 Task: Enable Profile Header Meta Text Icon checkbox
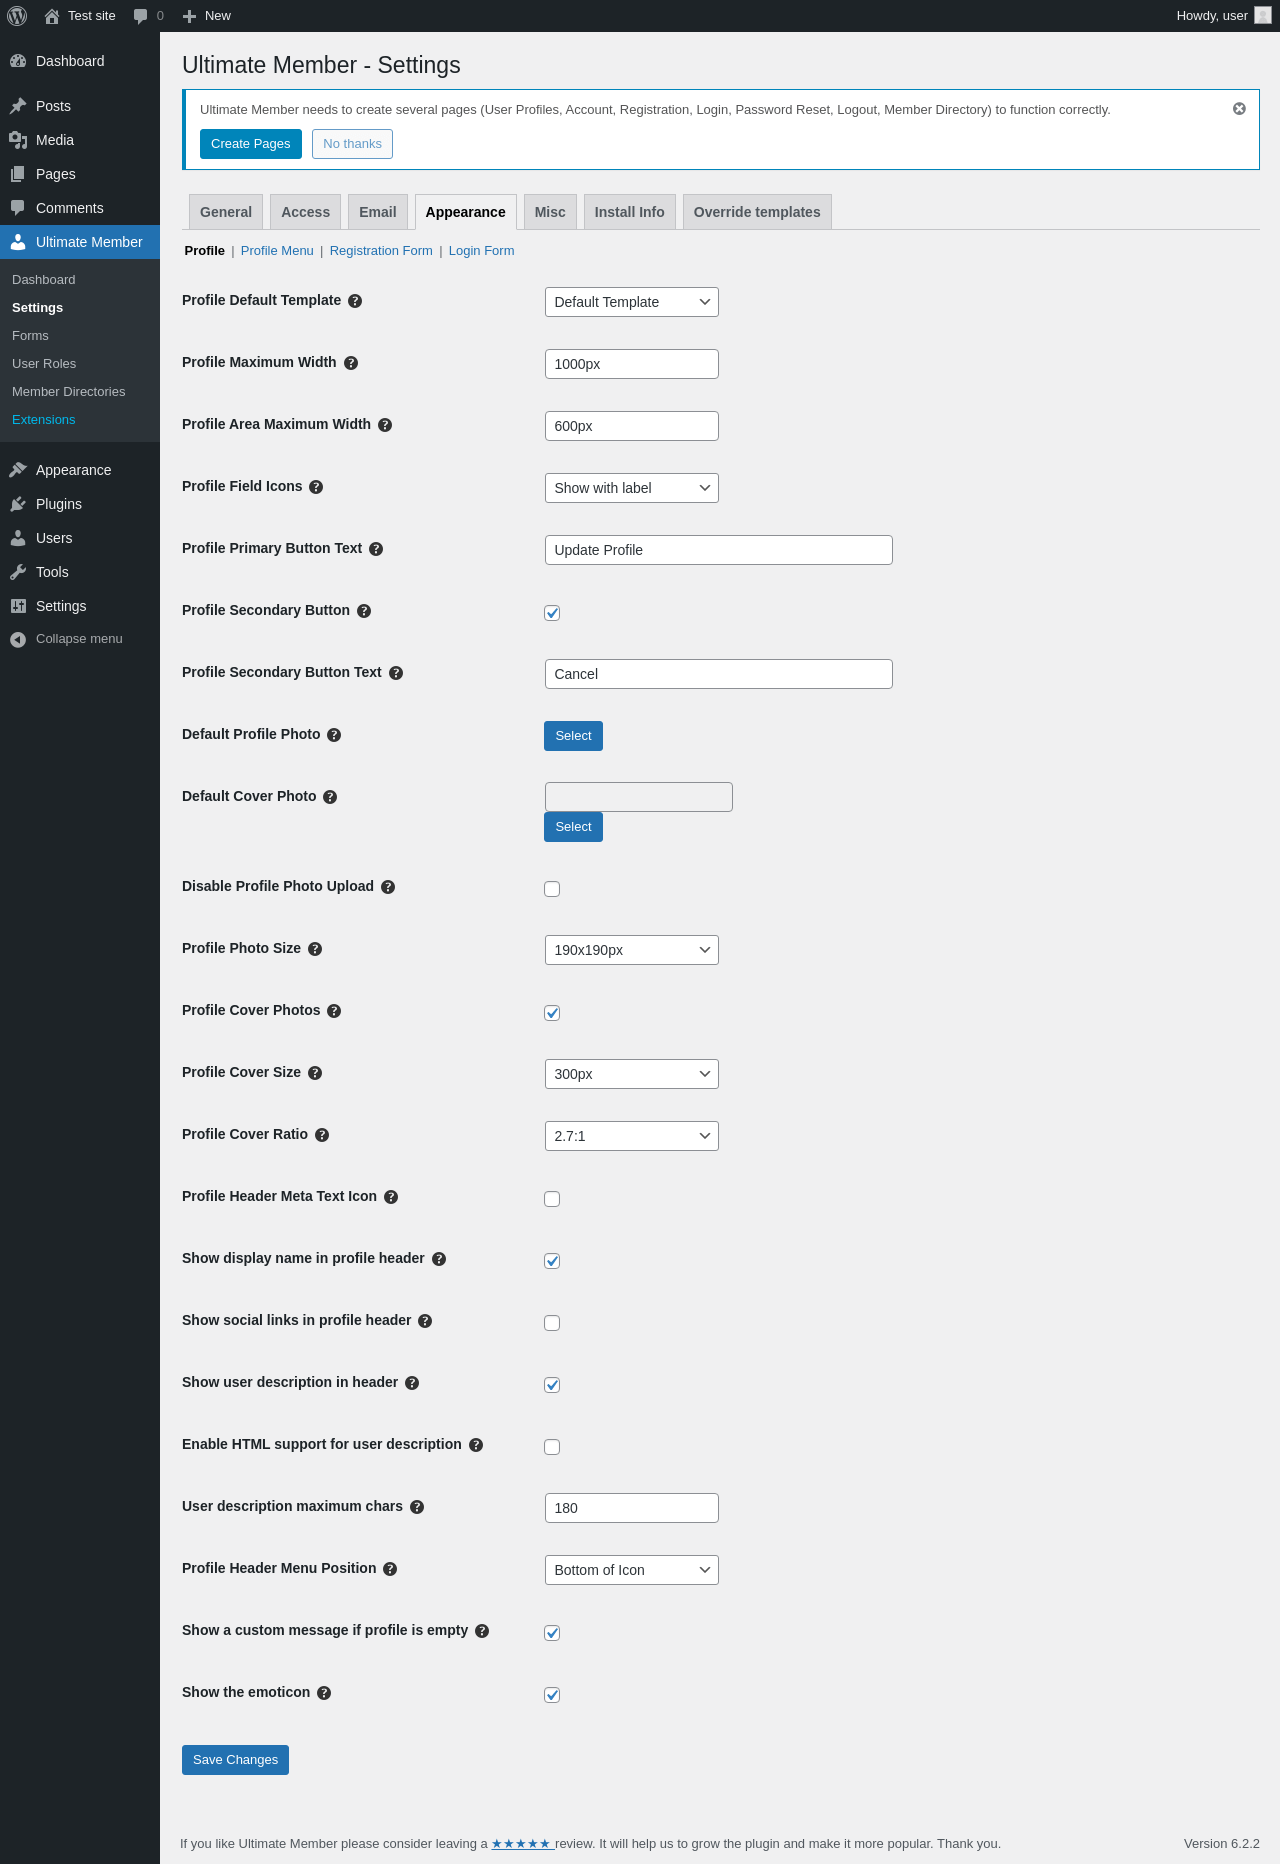[x=552, y=1199]
